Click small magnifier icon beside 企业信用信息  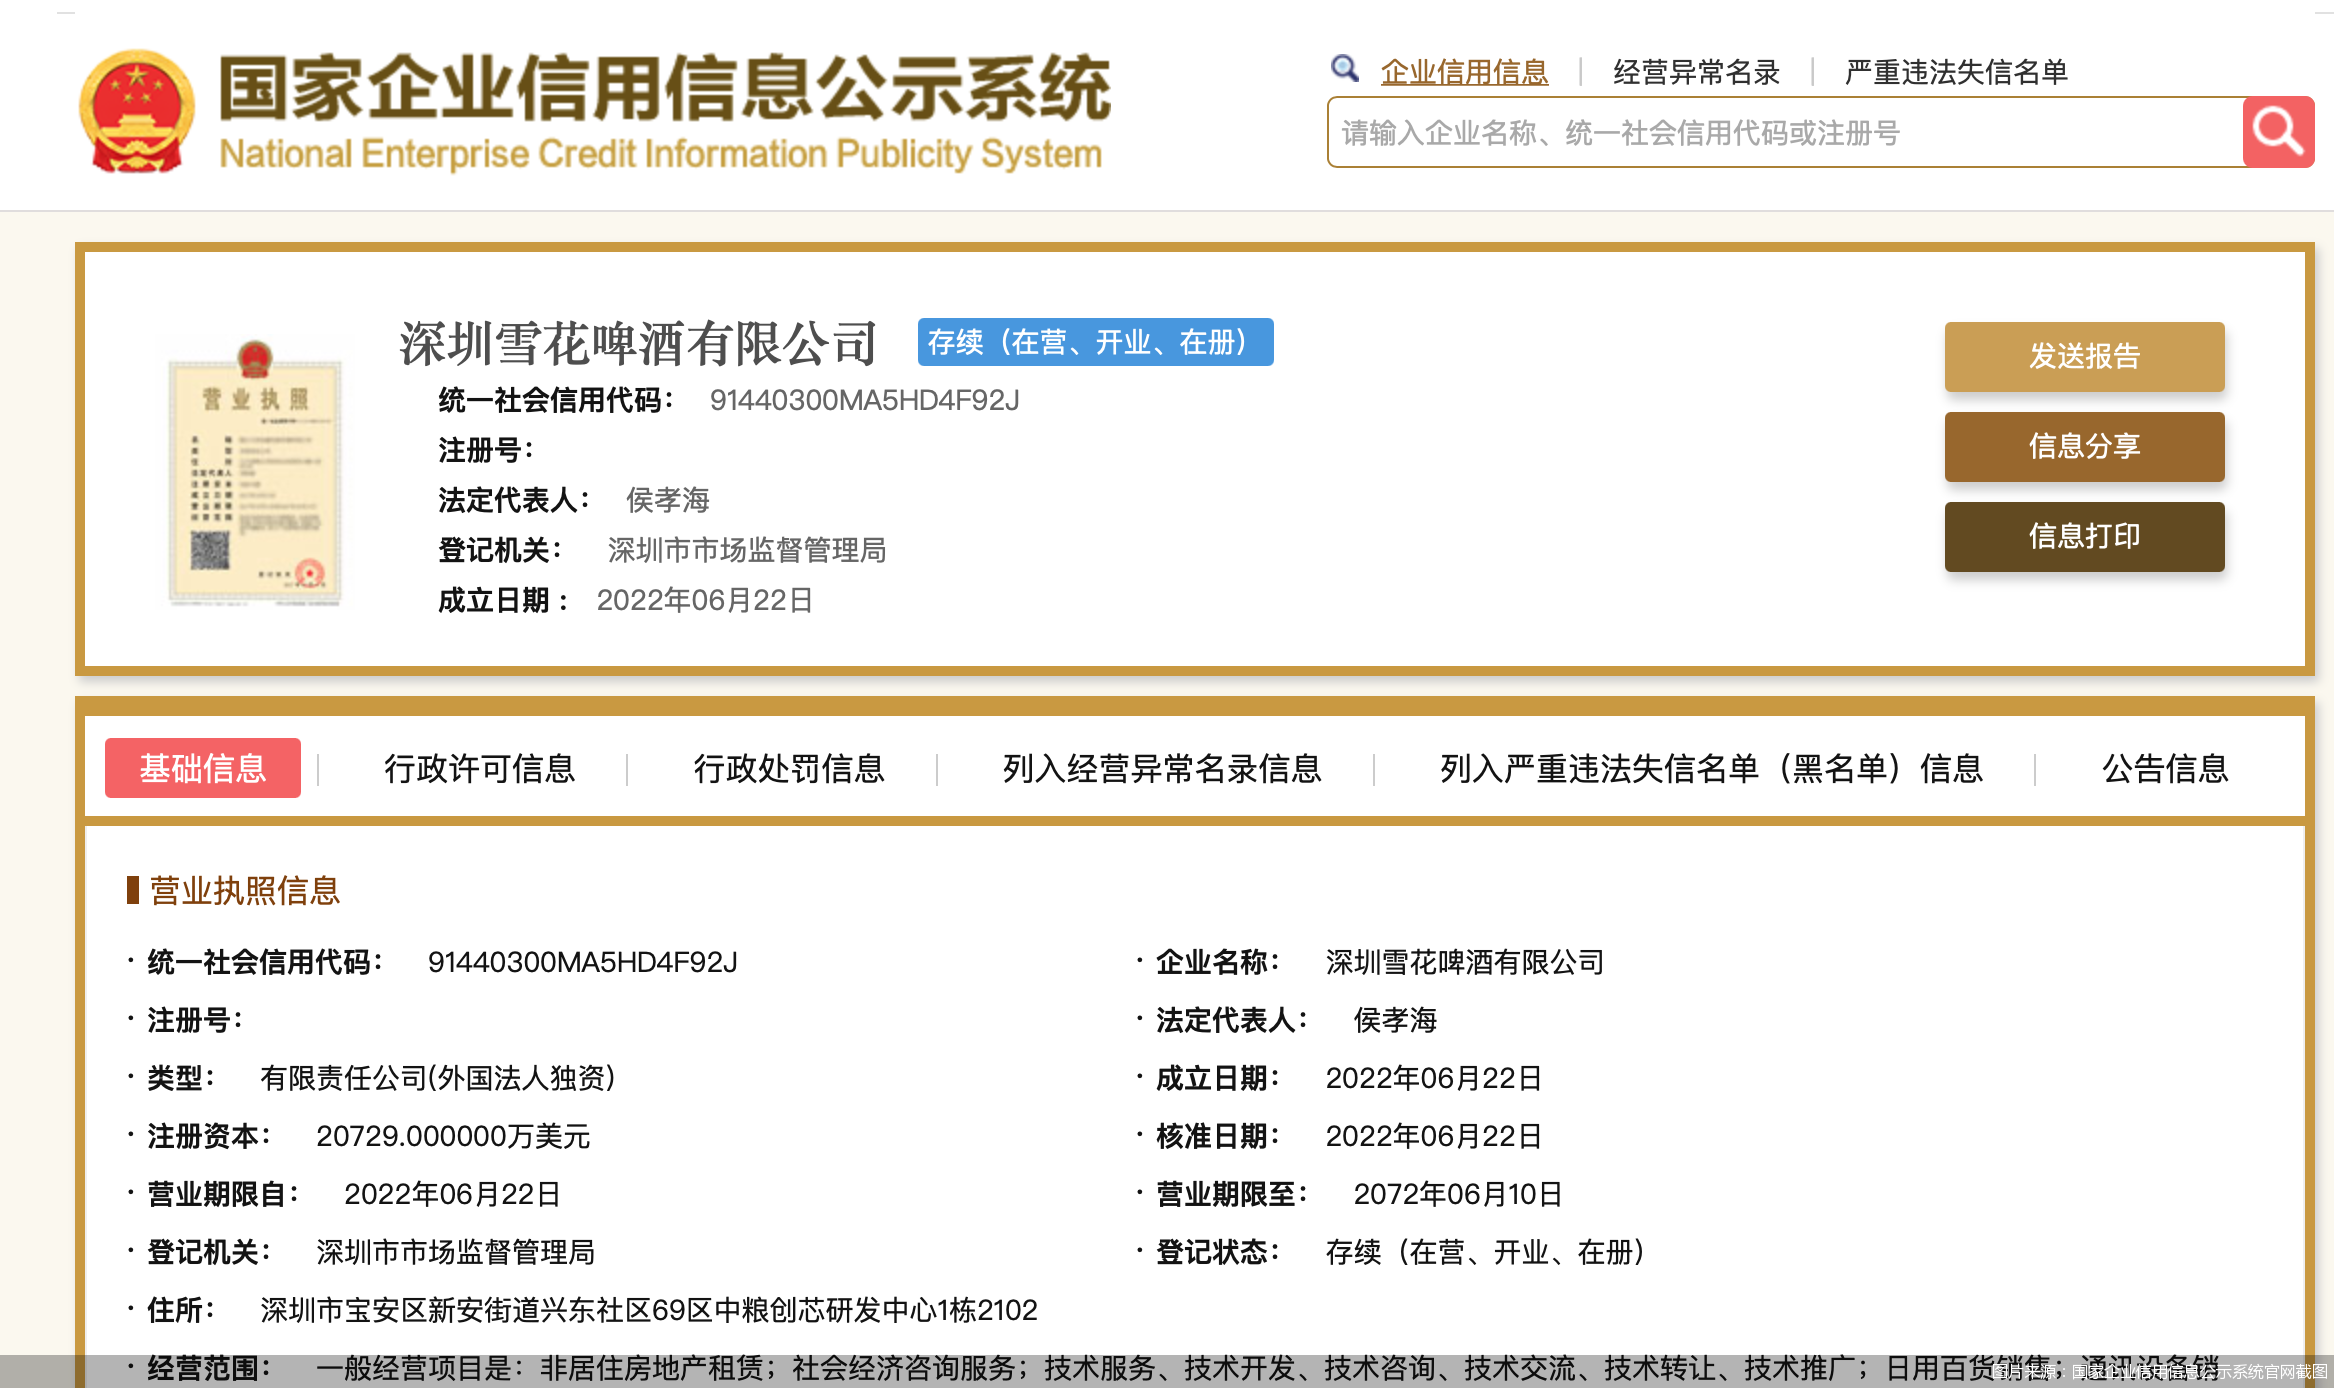1345,69
